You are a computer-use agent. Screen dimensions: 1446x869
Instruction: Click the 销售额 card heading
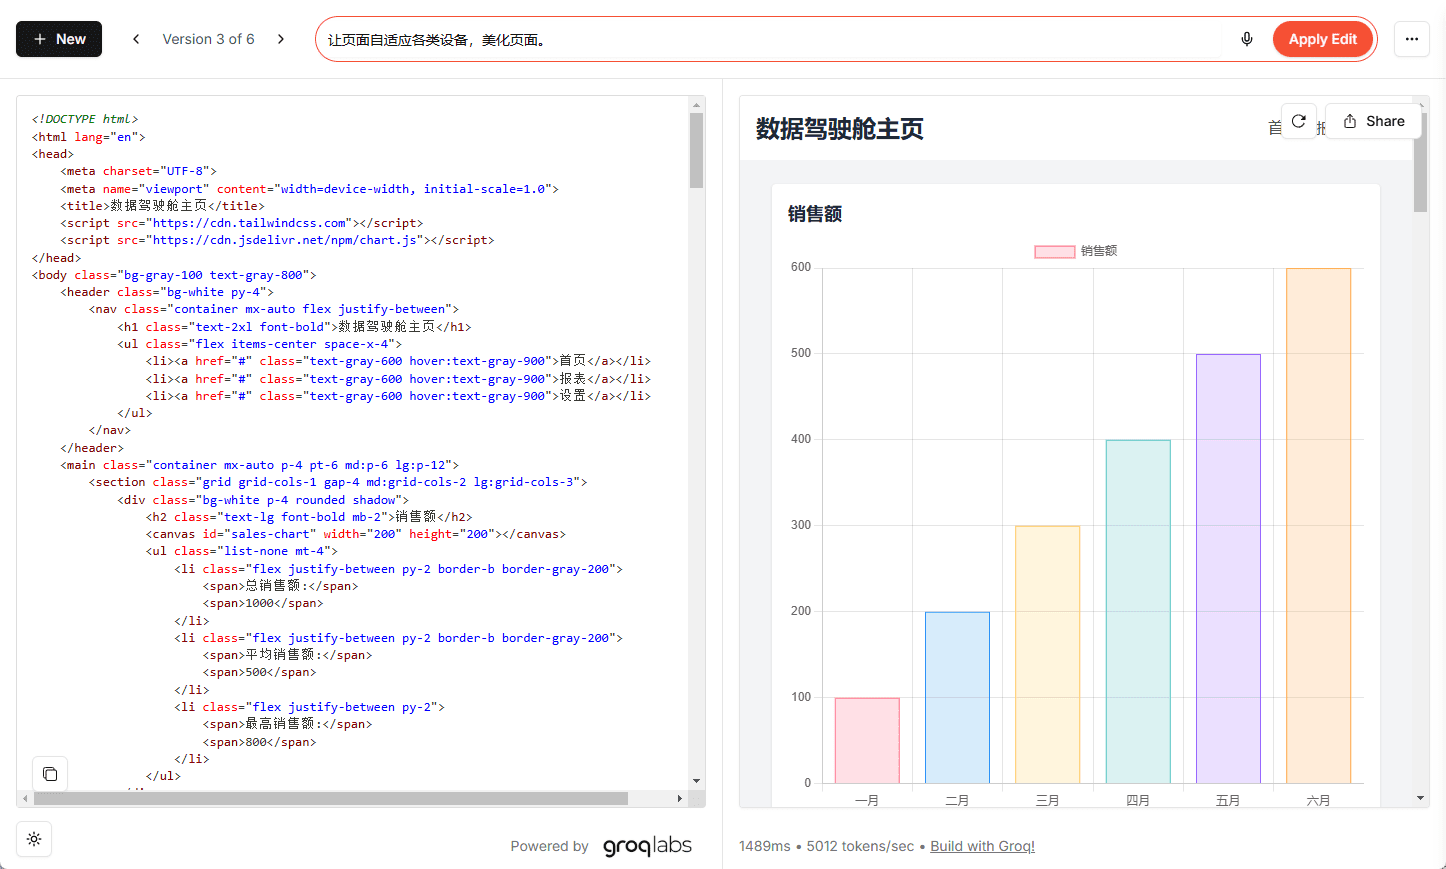coord(815,214)
